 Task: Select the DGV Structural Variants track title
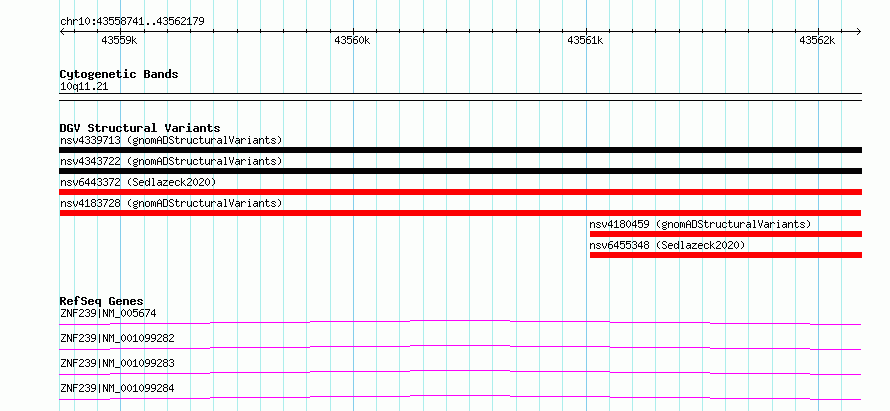(x=140, y=128)
